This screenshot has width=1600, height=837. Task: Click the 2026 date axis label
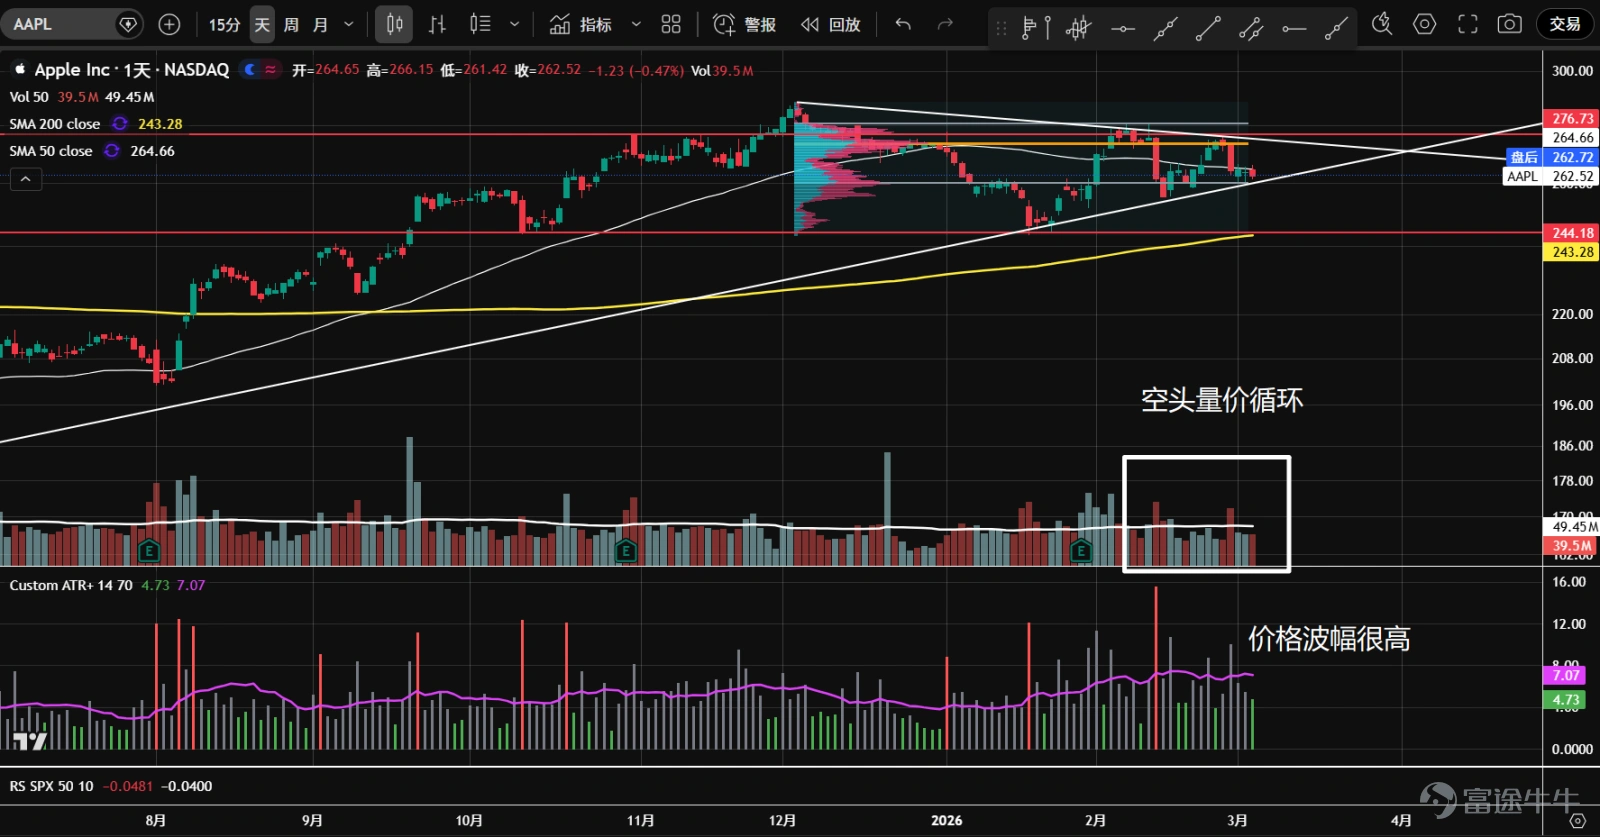point(946,821)
